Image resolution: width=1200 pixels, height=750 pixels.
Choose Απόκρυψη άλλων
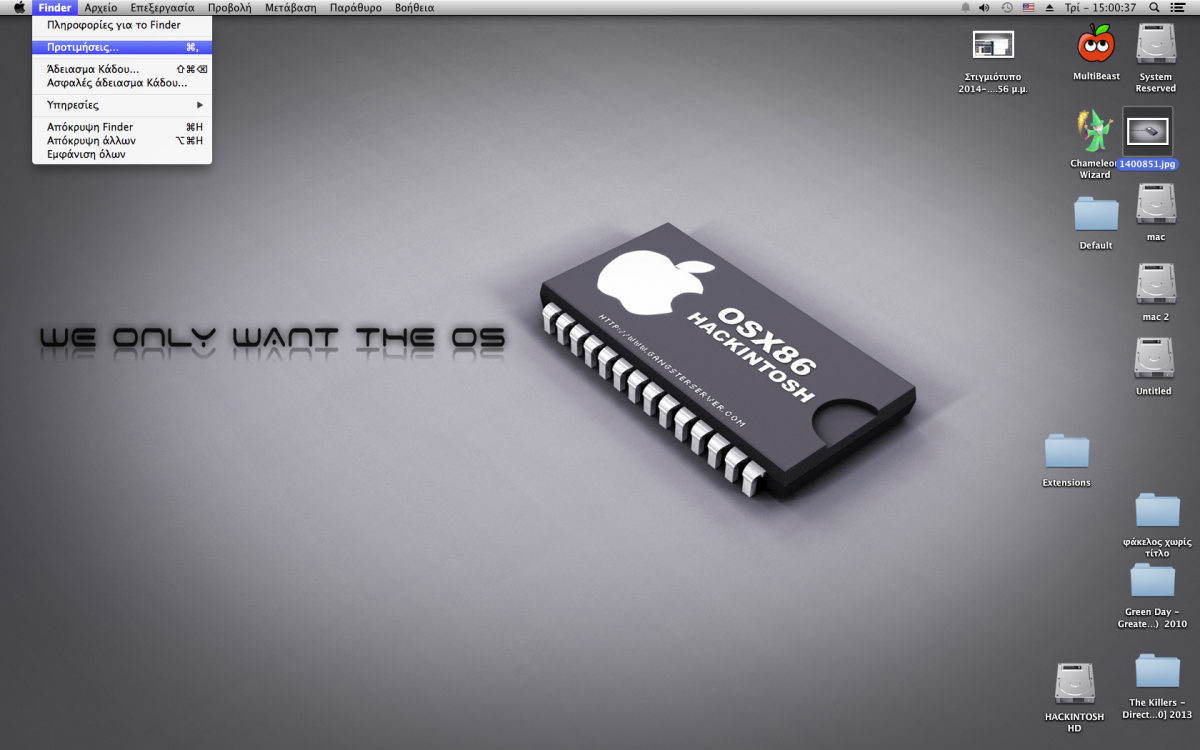pyautogui.click(x=122, y=141)
